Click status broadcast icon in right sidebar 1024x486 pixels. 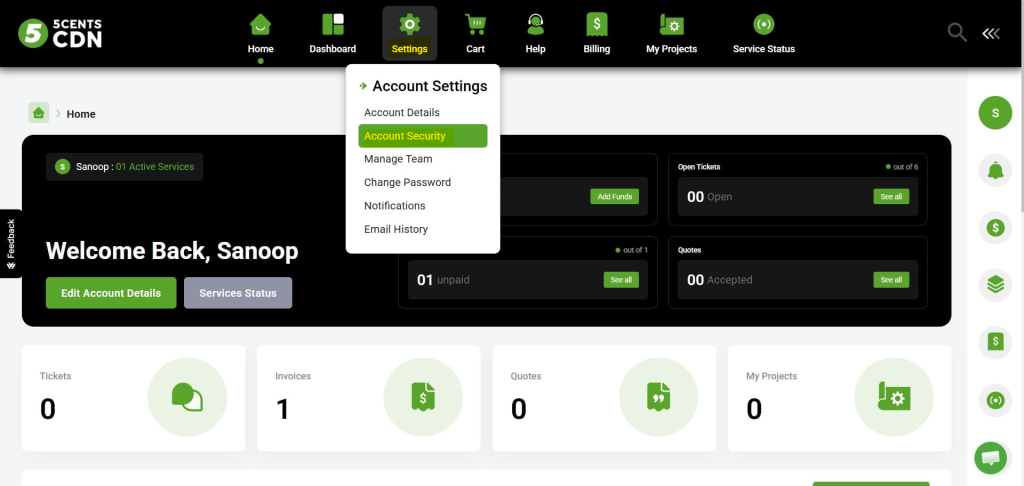tap(995, 400)
